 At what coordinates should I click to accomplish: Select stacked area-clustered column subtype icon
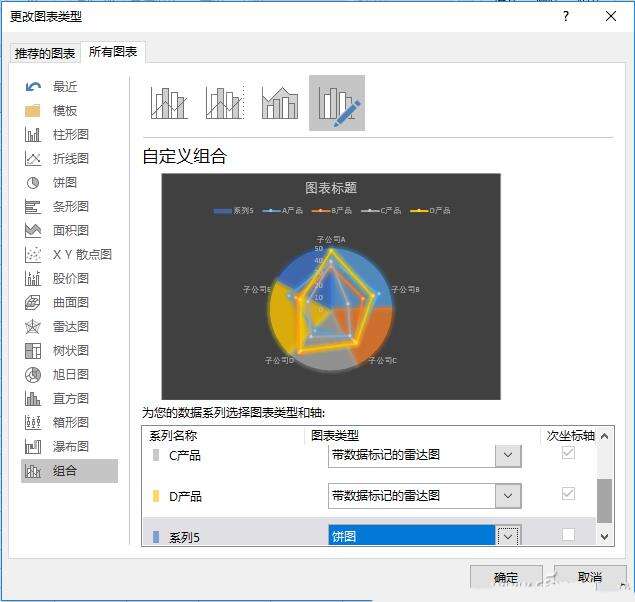pyautogui.click(x=280, y=103)
